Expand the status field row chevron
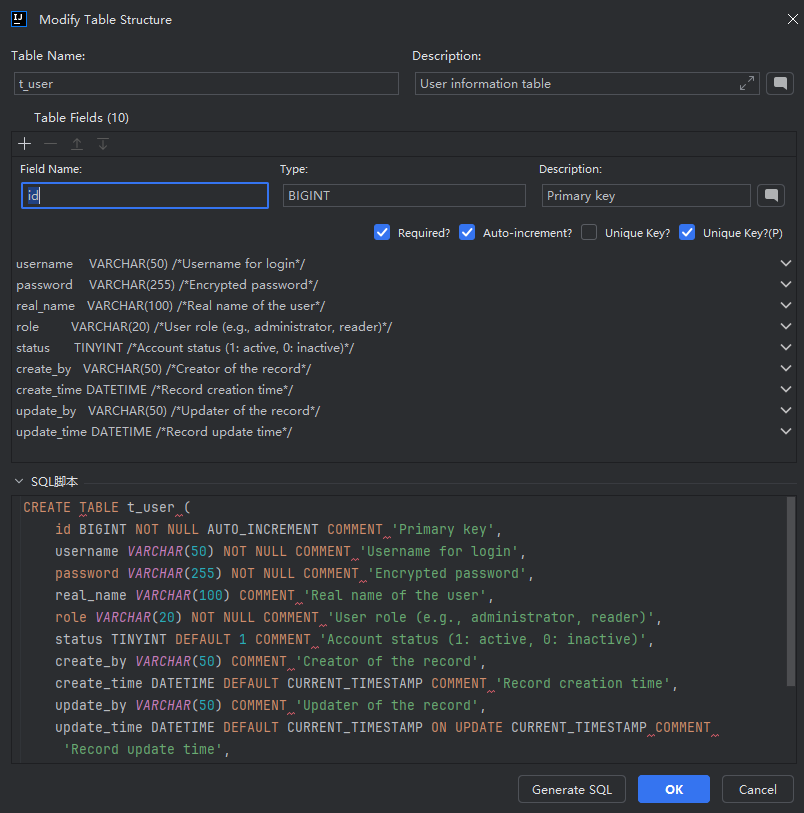Viewport: 804px width, 813px height. point(786,348)
